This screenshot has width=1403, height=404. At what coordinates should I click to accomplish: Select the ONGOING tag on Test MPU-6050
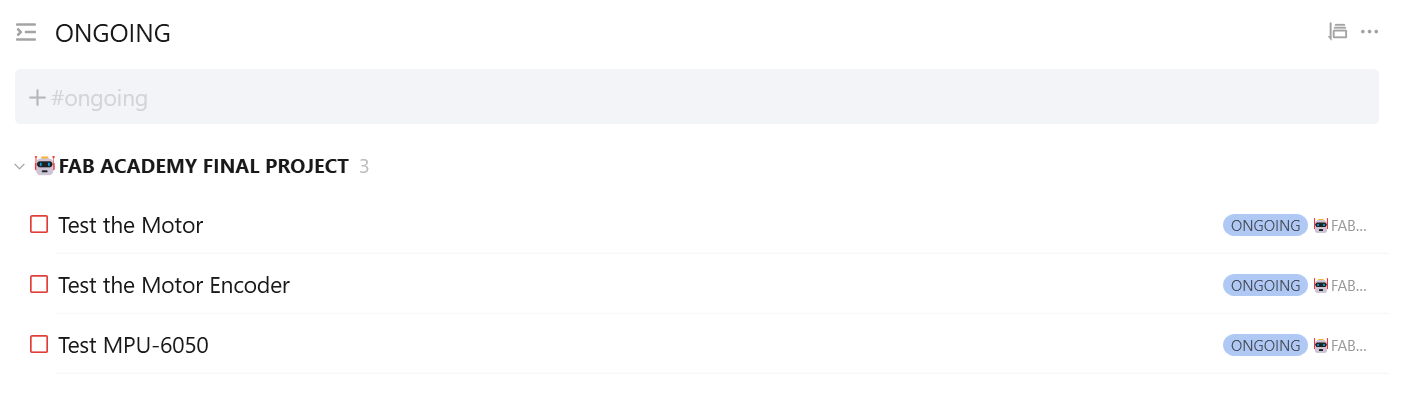tap(1265, 346)
